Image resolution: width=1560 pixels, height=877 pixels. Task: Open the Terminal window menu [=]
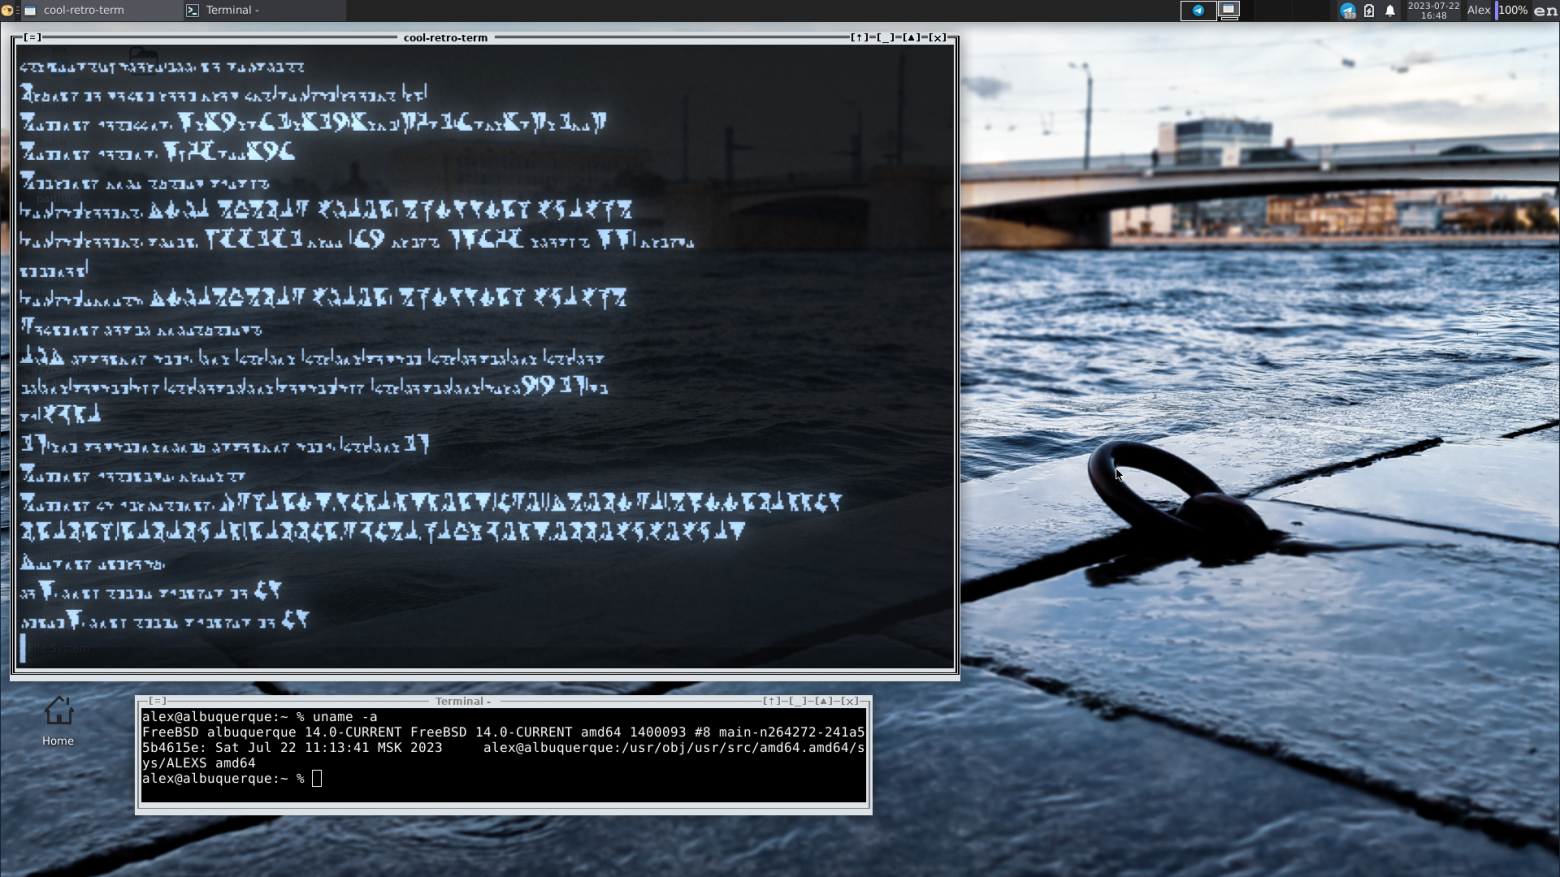tap(157, 701)
